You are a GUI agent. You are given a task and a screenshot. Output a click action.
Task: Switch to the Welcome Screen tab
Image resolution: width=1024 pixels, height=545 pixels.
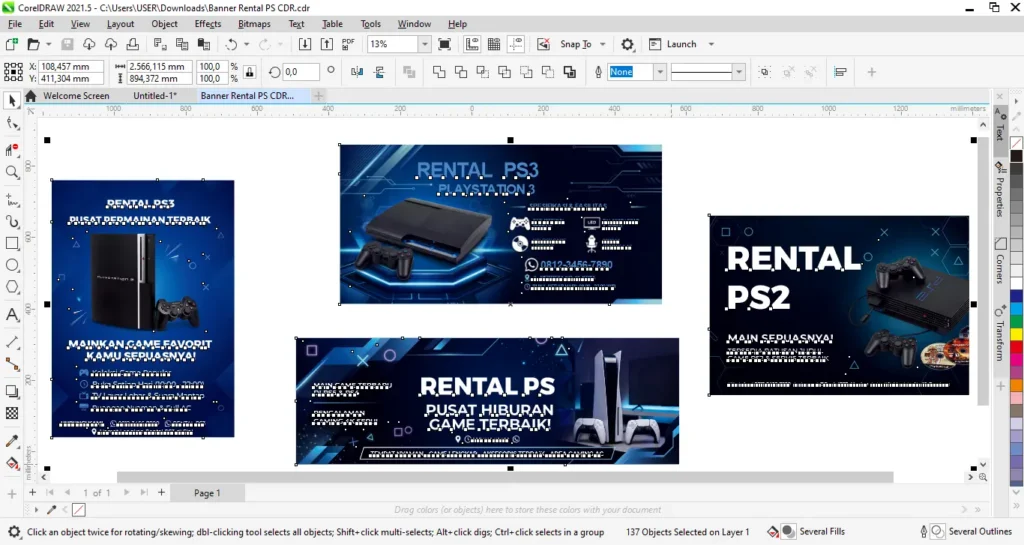click(76, 95)
